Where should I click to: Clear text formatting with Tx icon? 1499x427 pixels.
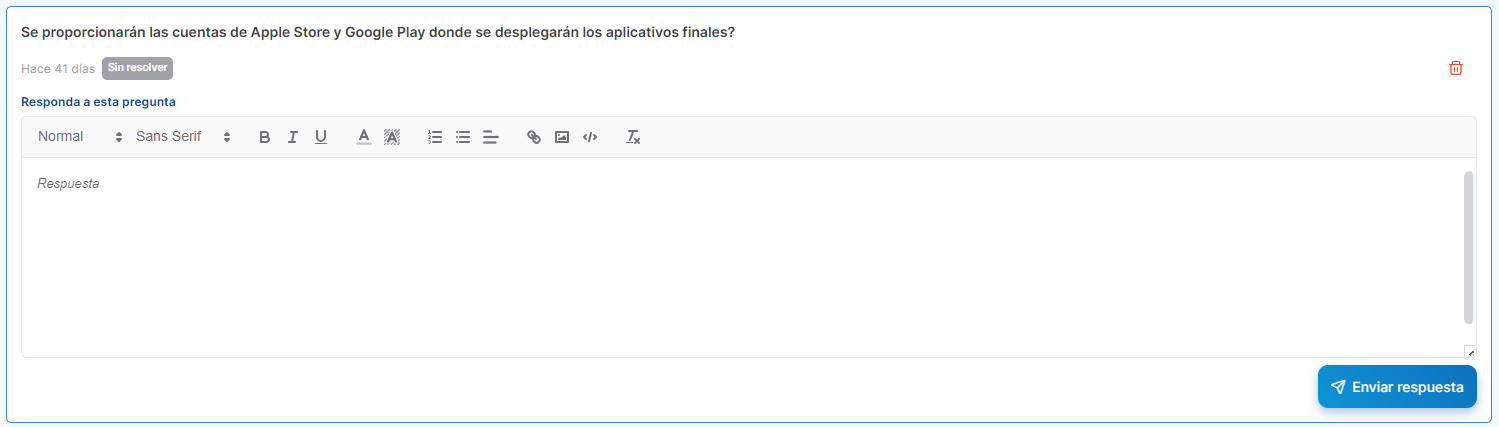tap(633, 137)
